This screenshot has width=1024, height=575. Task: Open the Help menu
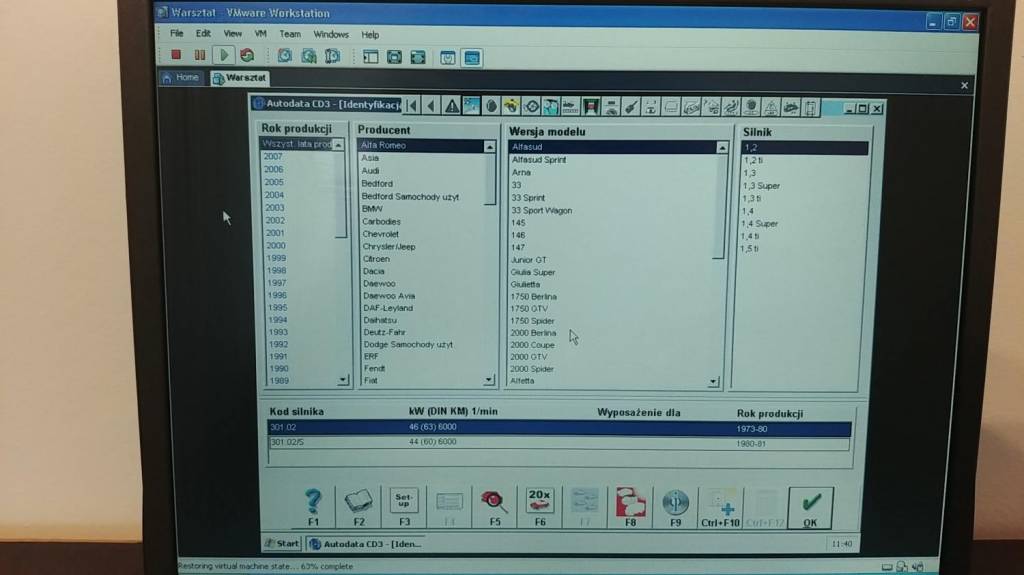tap(370, 35)
